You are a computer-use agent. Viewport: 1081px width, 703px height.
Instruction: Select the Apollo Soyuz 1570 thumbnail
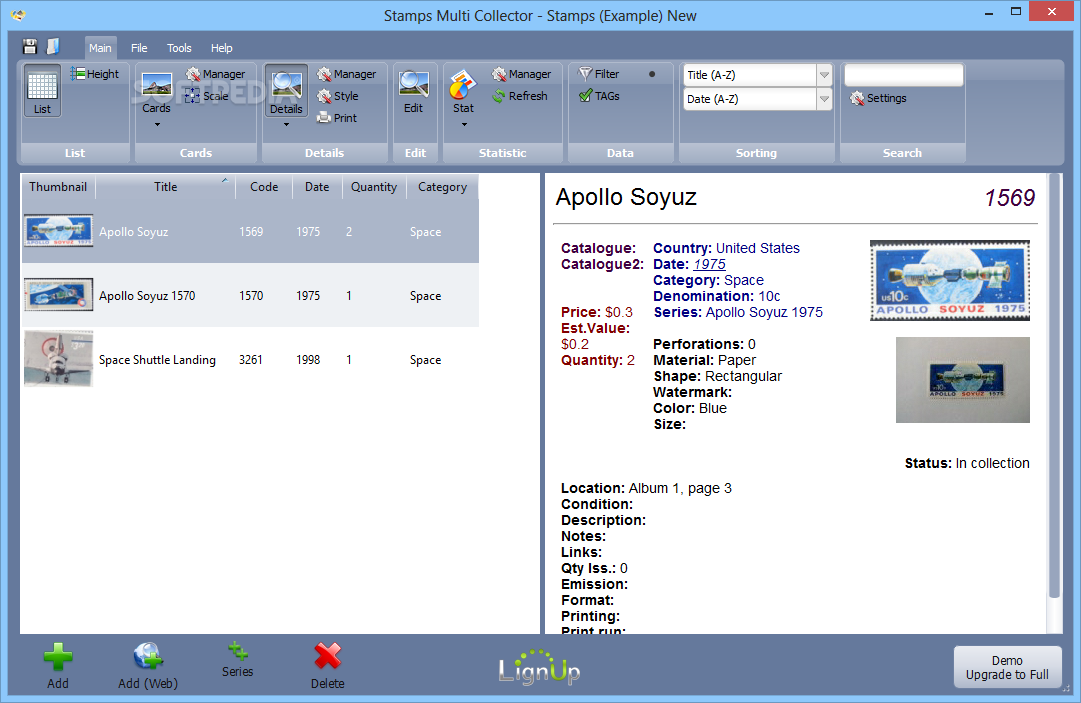click(59, 294)
